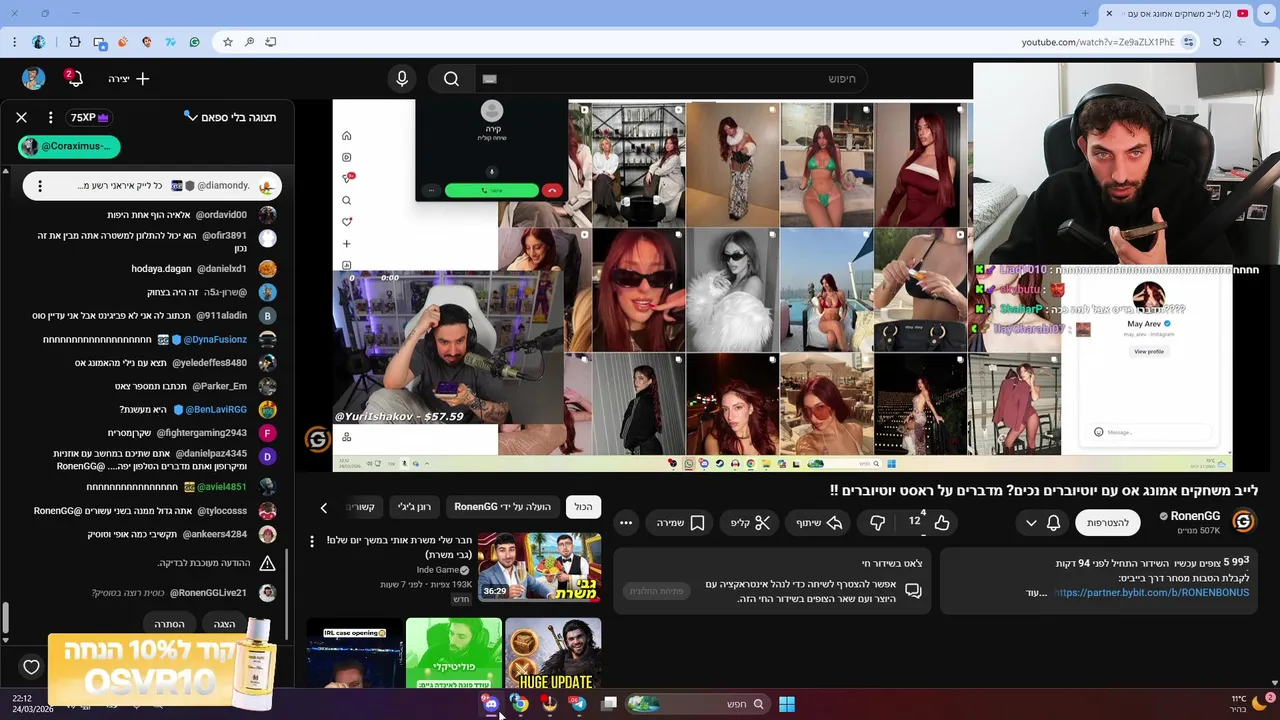Click the youtube.com address bar URL
1280x720 pixels.
[x=1098, y=42]
